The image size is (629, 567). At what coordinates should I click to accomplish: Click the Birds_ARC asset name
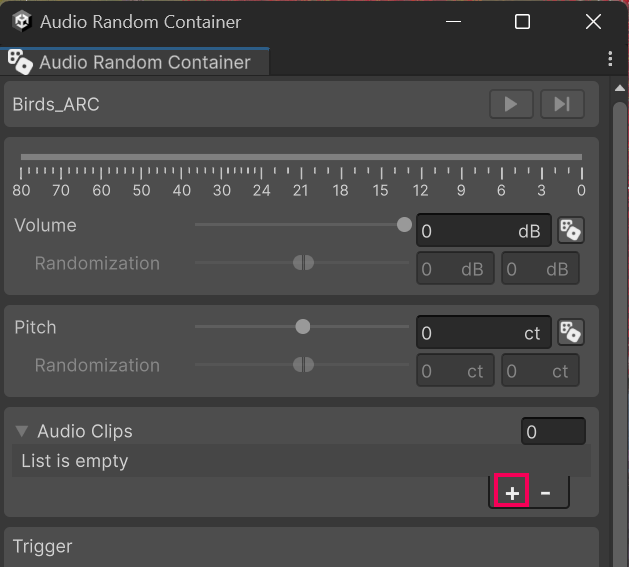click(56, 104)
